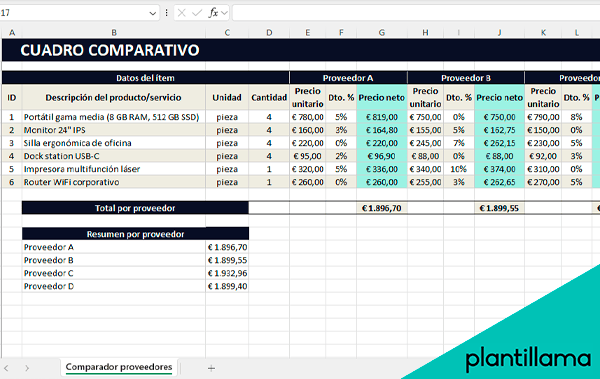The width and height of the screenshot is (600, 379).
Task: Click the Resumen por proveedor header cell
Action: 135,234
